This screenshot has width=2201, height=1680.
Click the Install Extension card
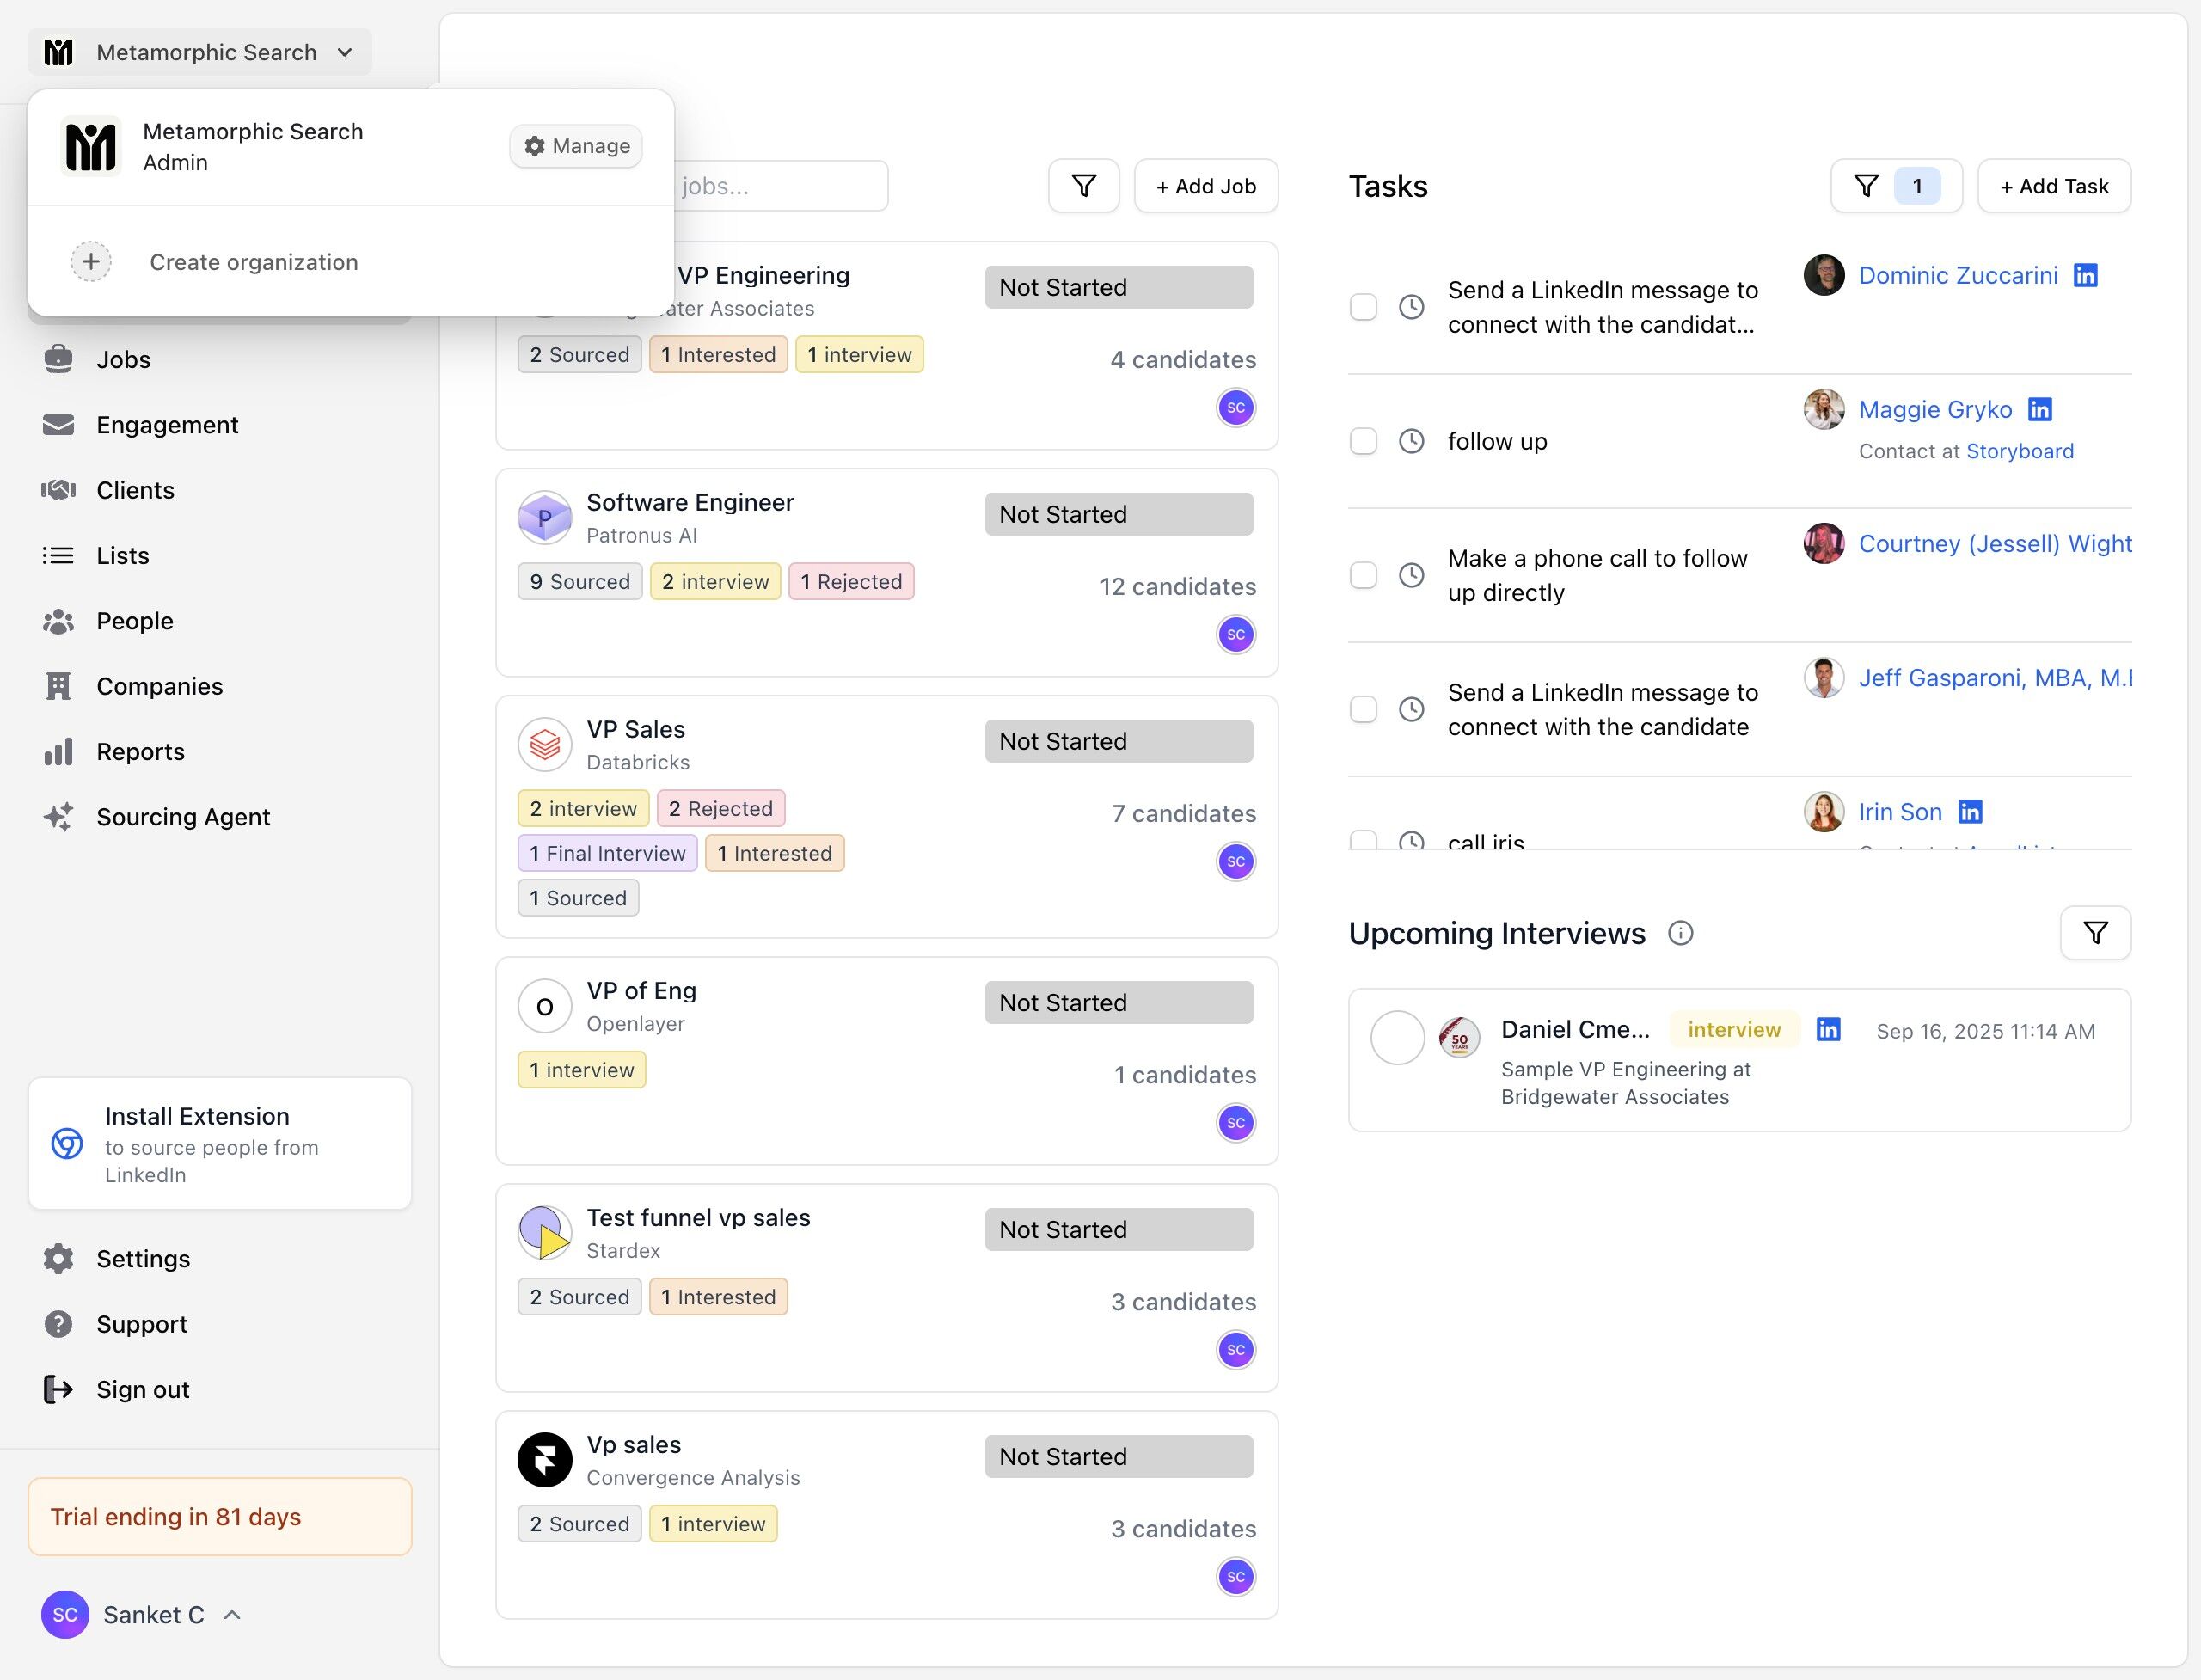coord(220,1144)
